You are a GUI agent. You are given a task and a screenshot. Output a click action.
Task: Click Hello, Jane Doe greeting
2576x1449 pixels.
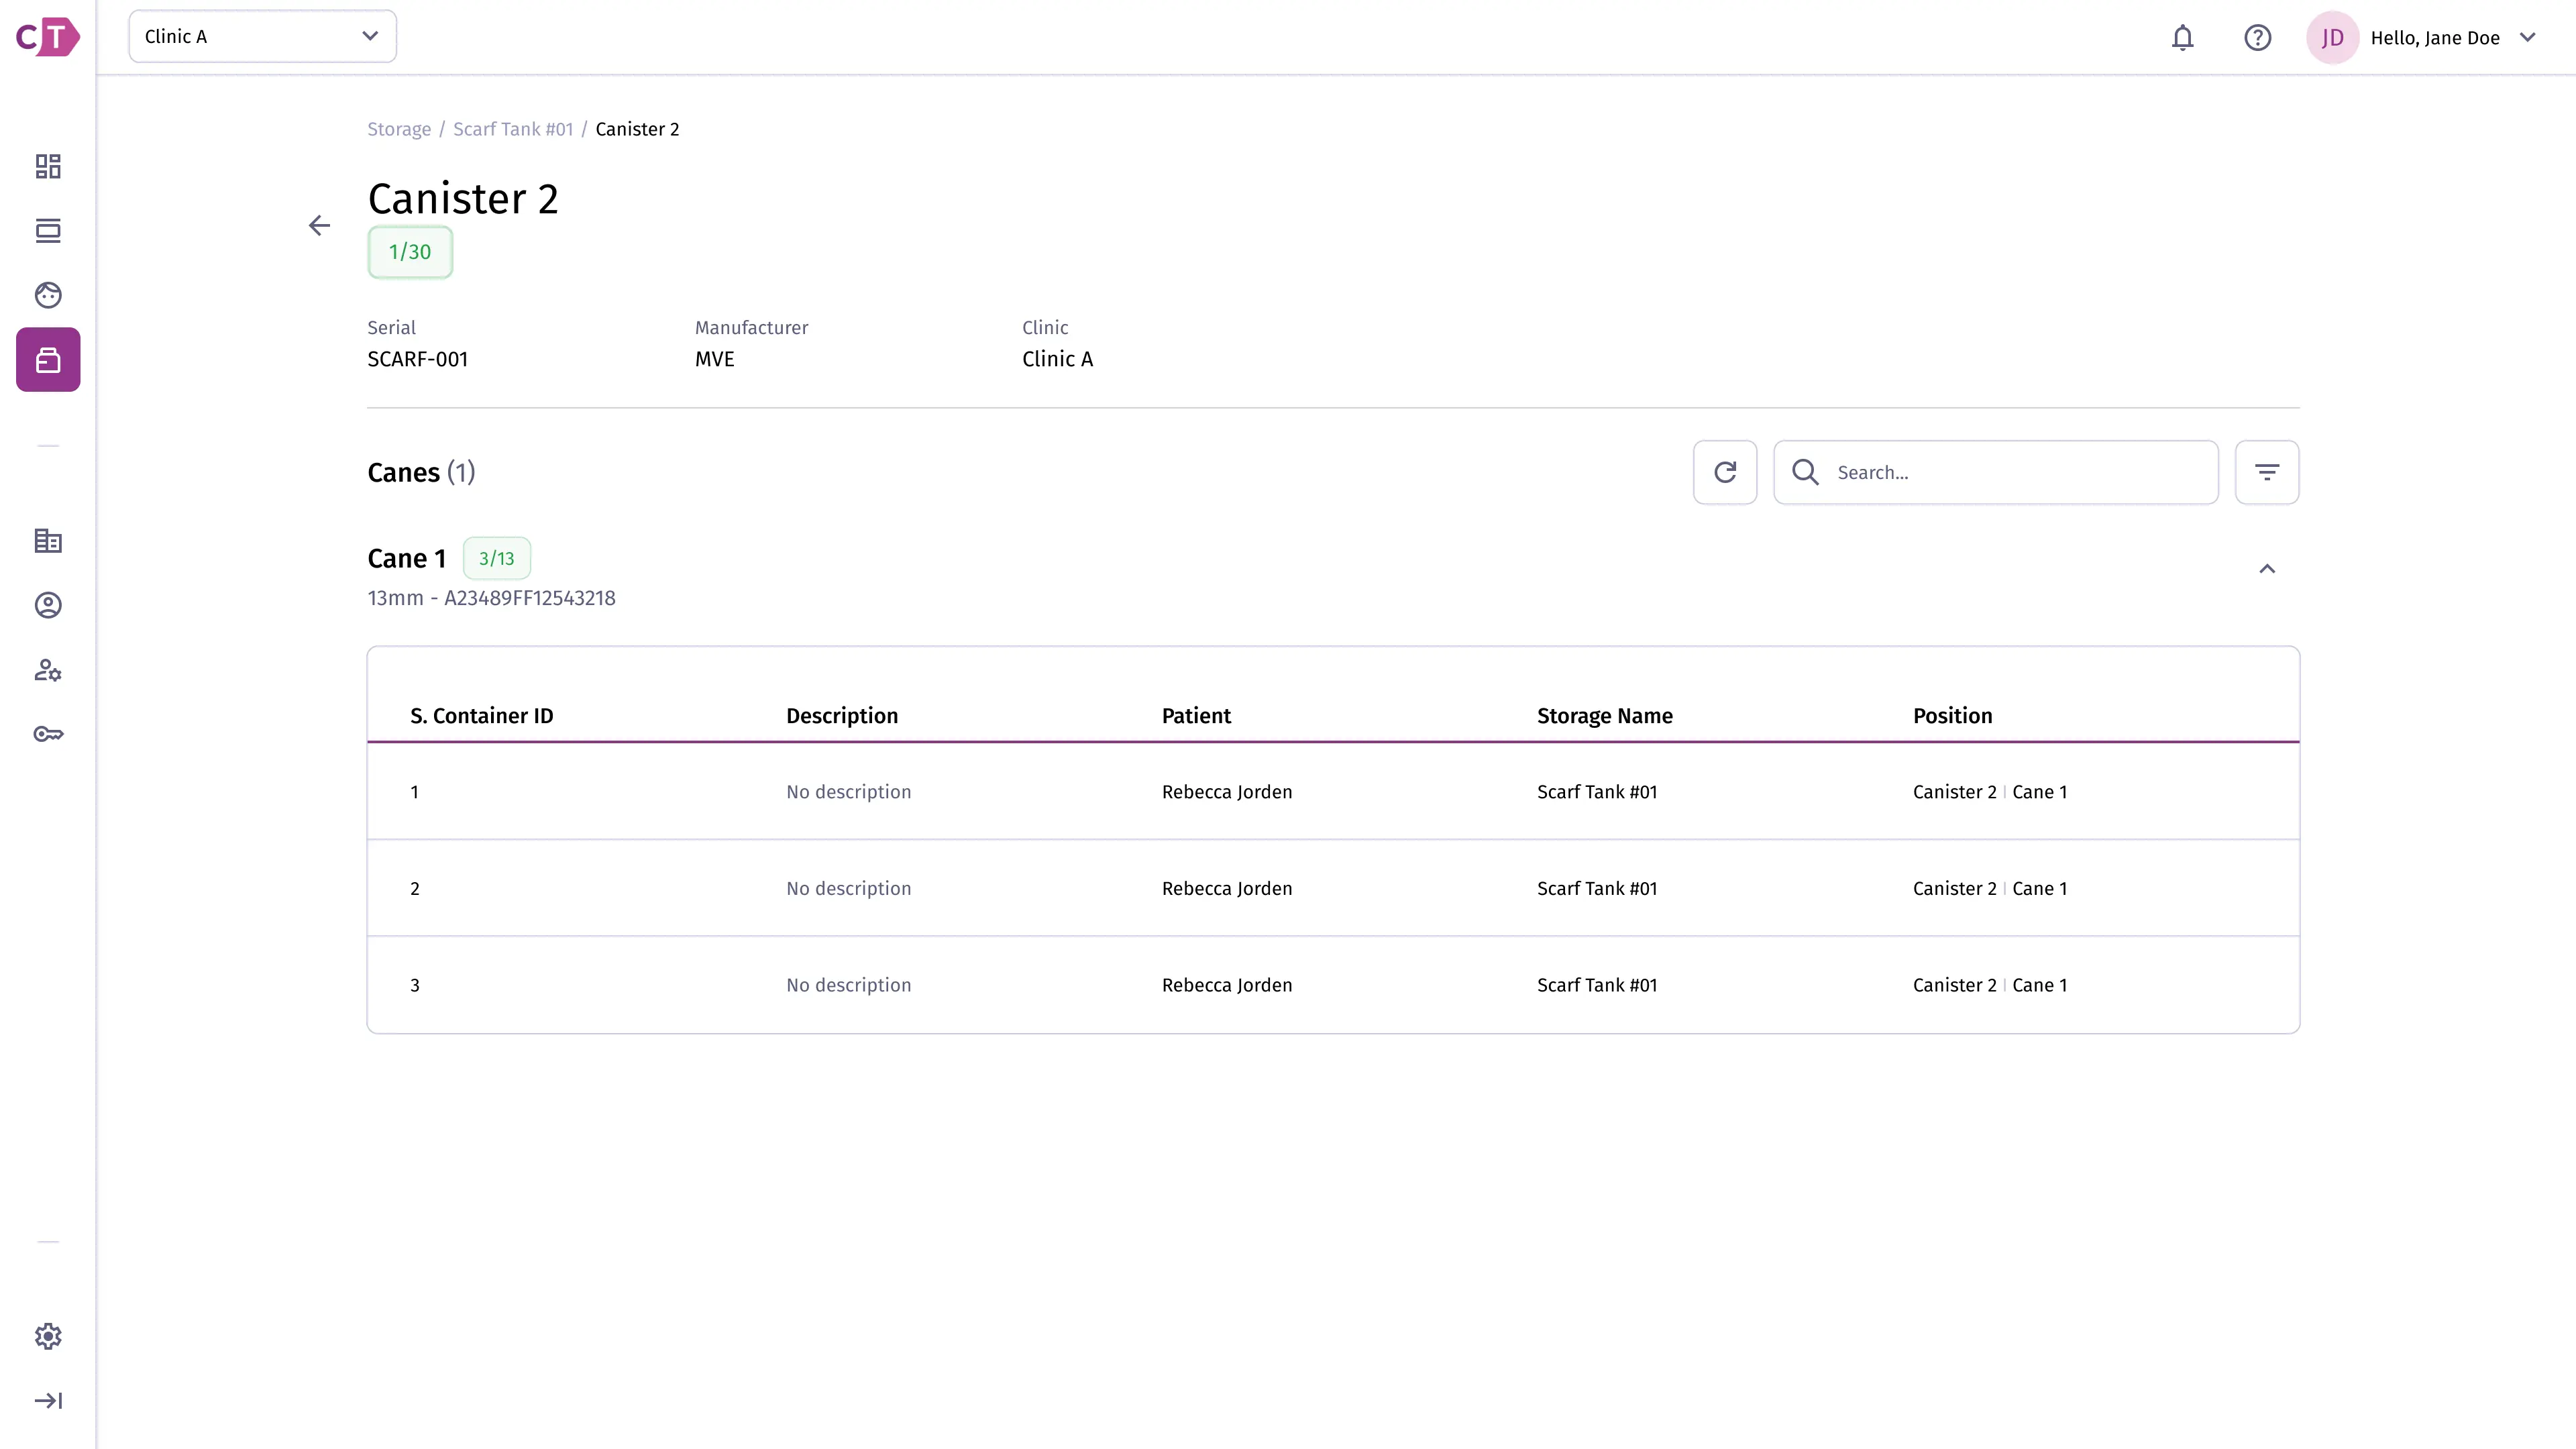click(x=2434, y=38)
